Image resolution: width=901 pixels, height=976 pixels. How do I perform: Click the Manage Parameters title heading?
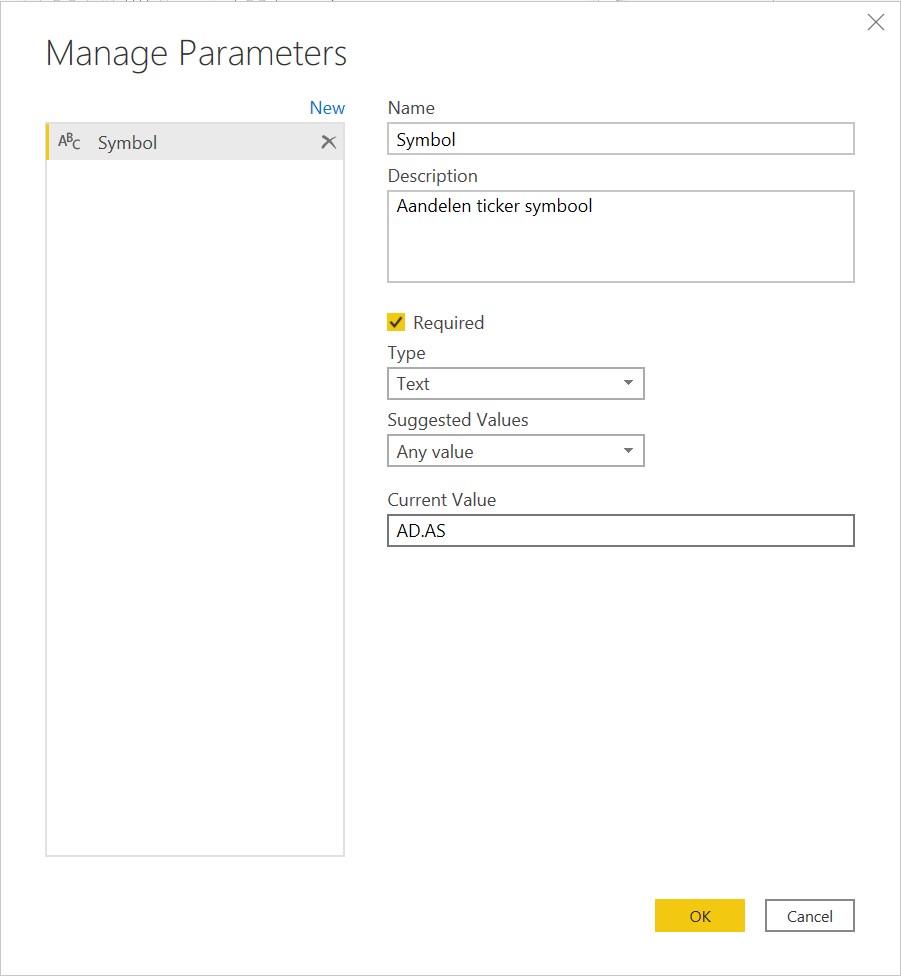coord(196,53)
